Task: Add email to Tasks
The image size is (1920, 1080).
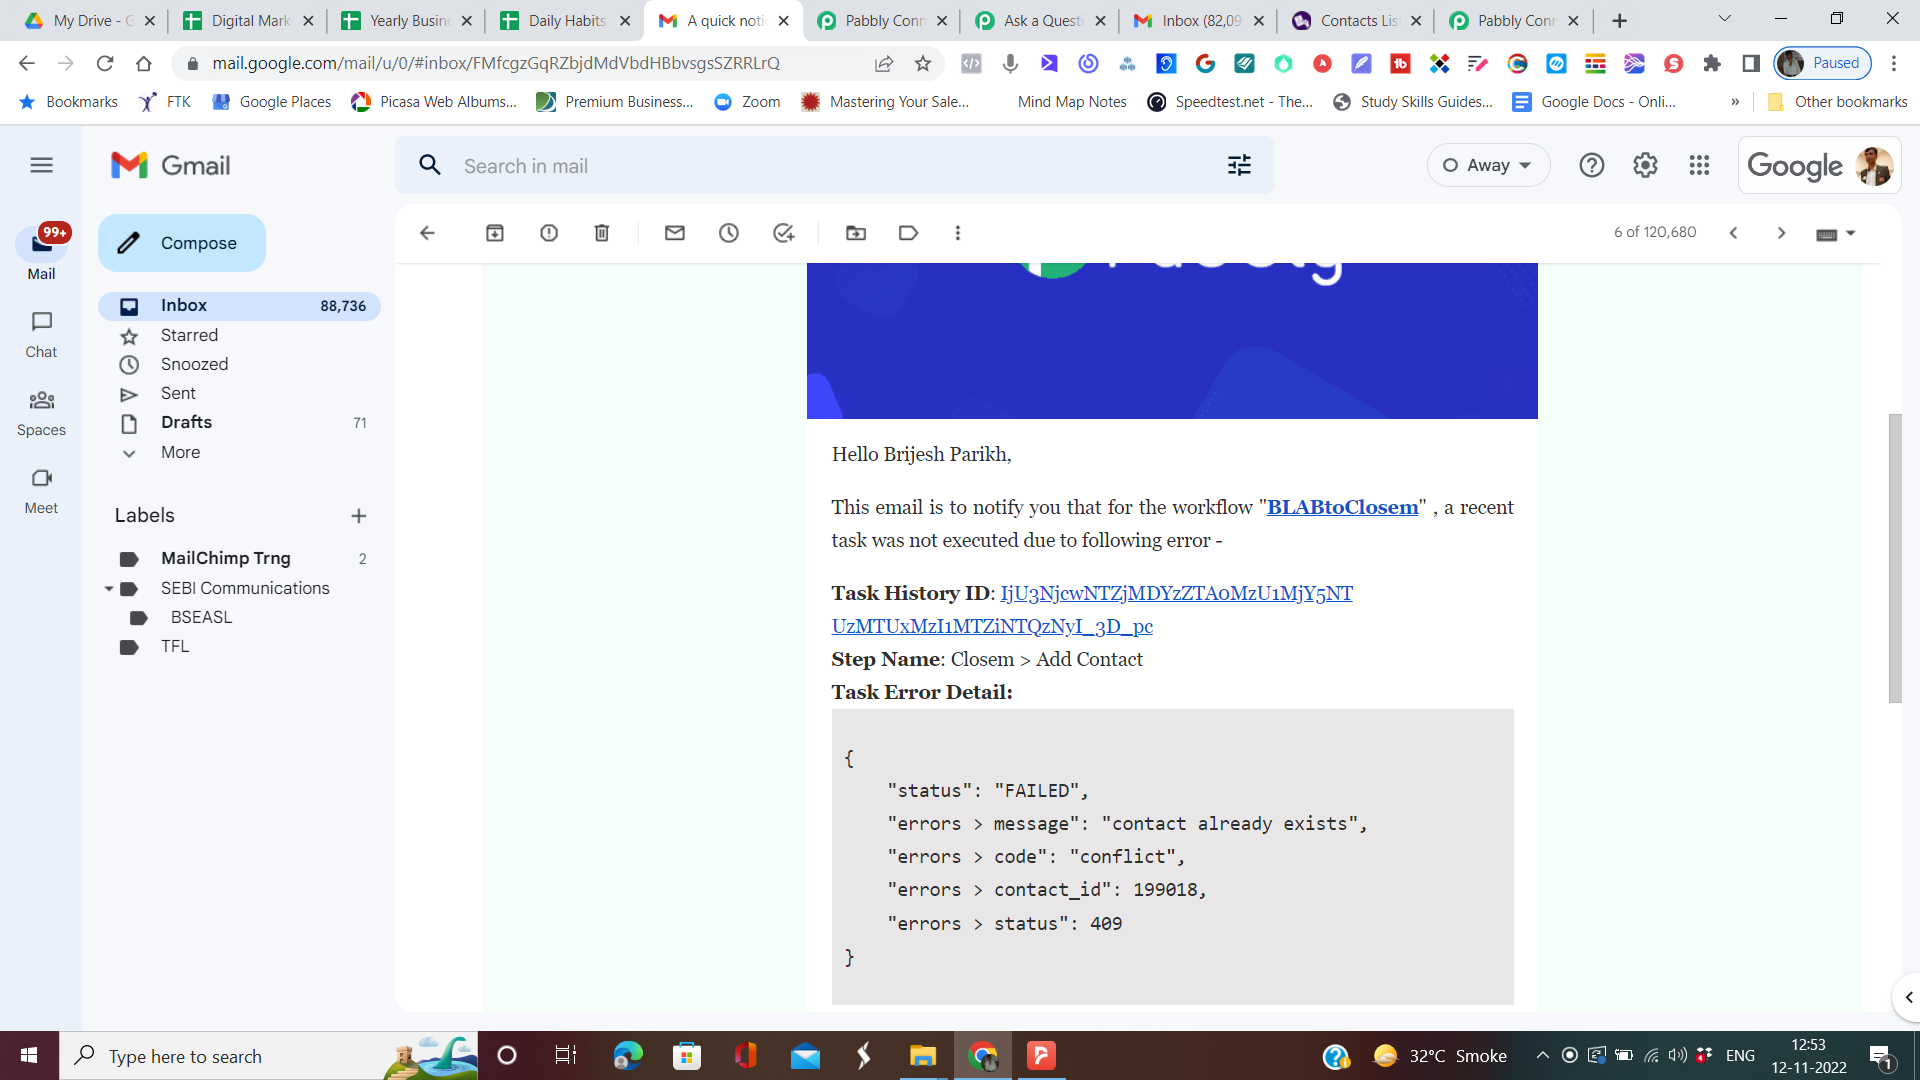Action: pos(784,233)
